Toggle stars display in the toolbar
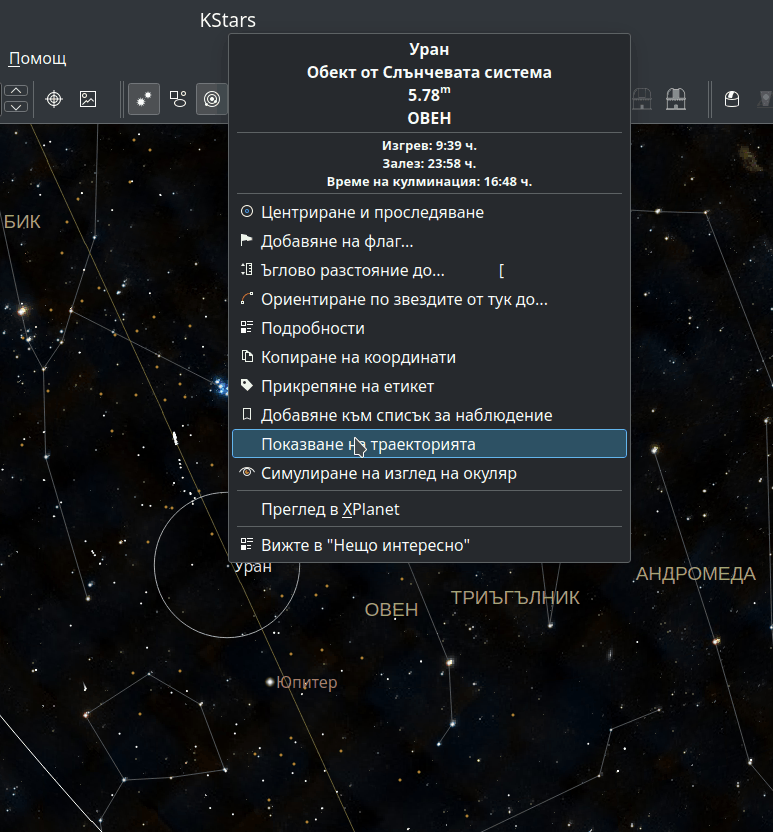This screenshot has width=773, height=832. (144, 99)
